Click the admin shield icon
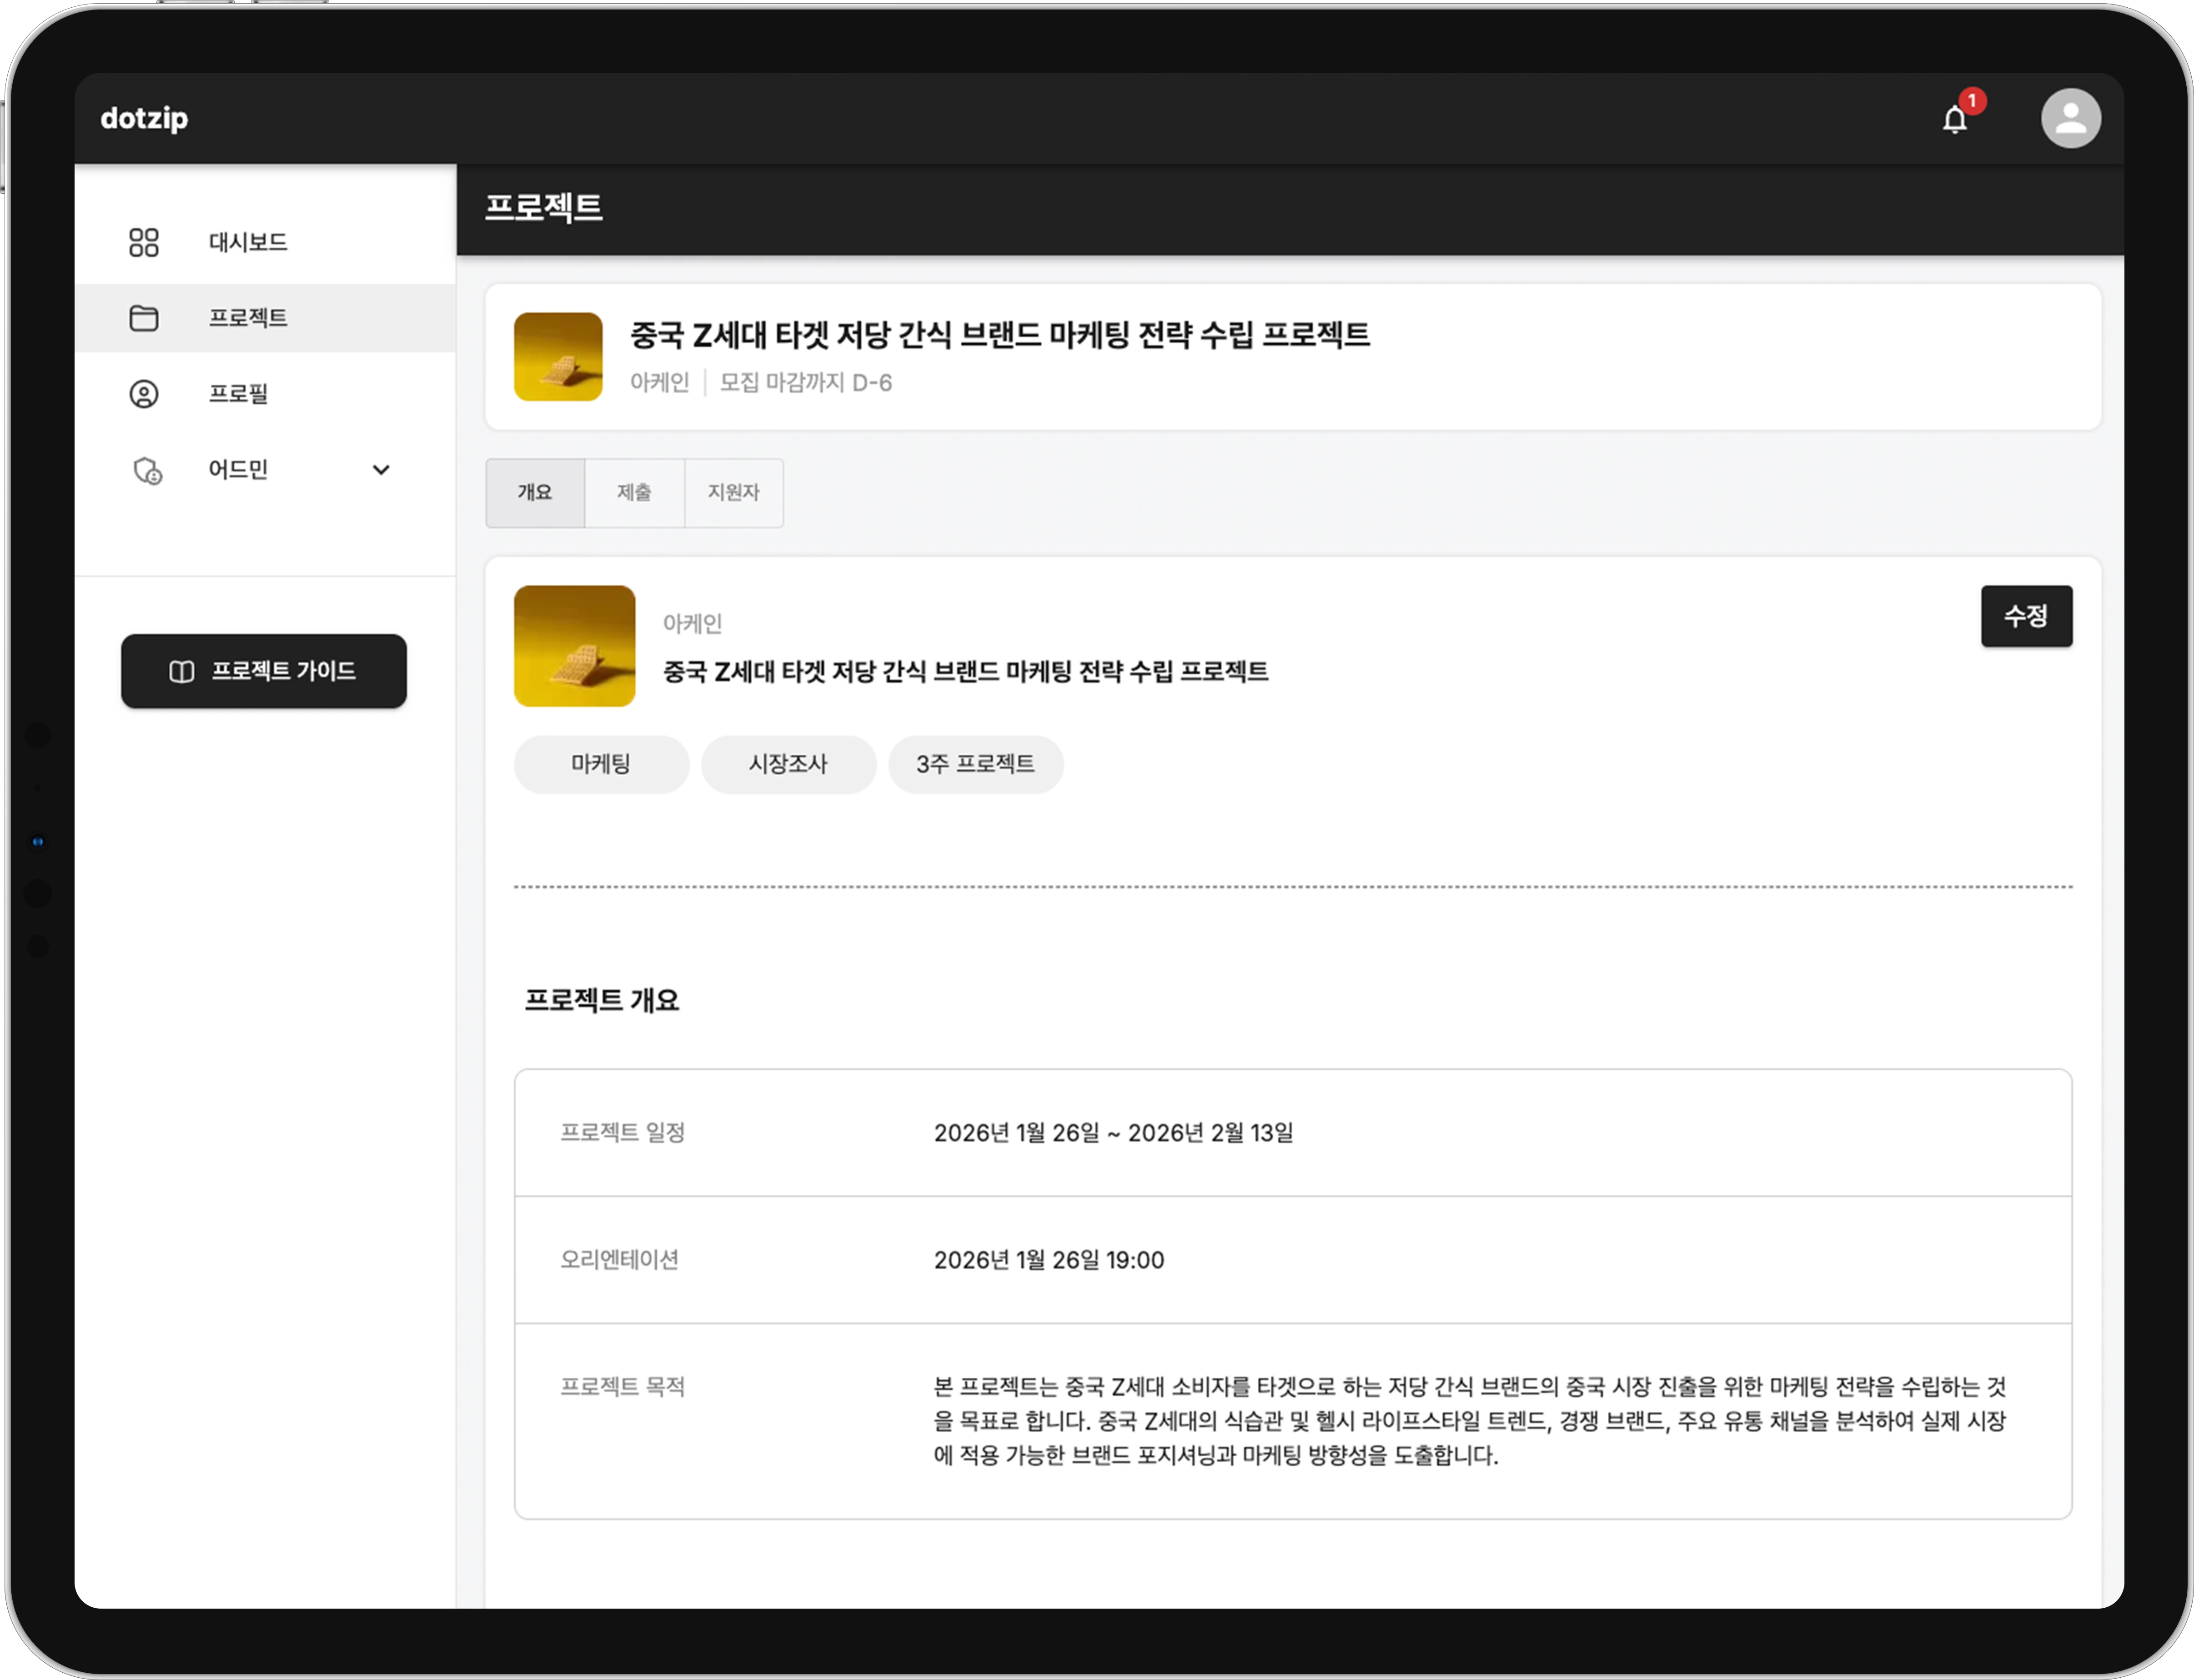This screenshot has width=2194, height=1680. pyautogui.click(x=147, y=470)
